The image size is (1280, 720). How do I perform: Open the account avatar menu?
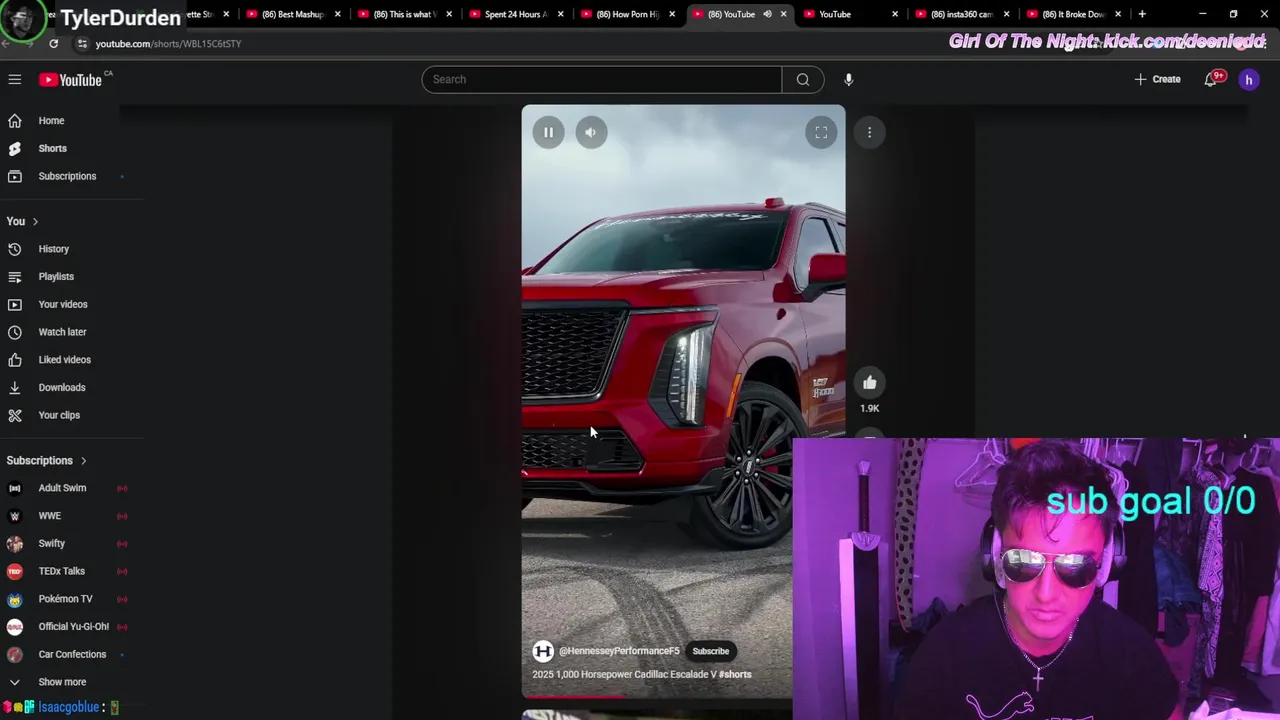(1249, 79)
